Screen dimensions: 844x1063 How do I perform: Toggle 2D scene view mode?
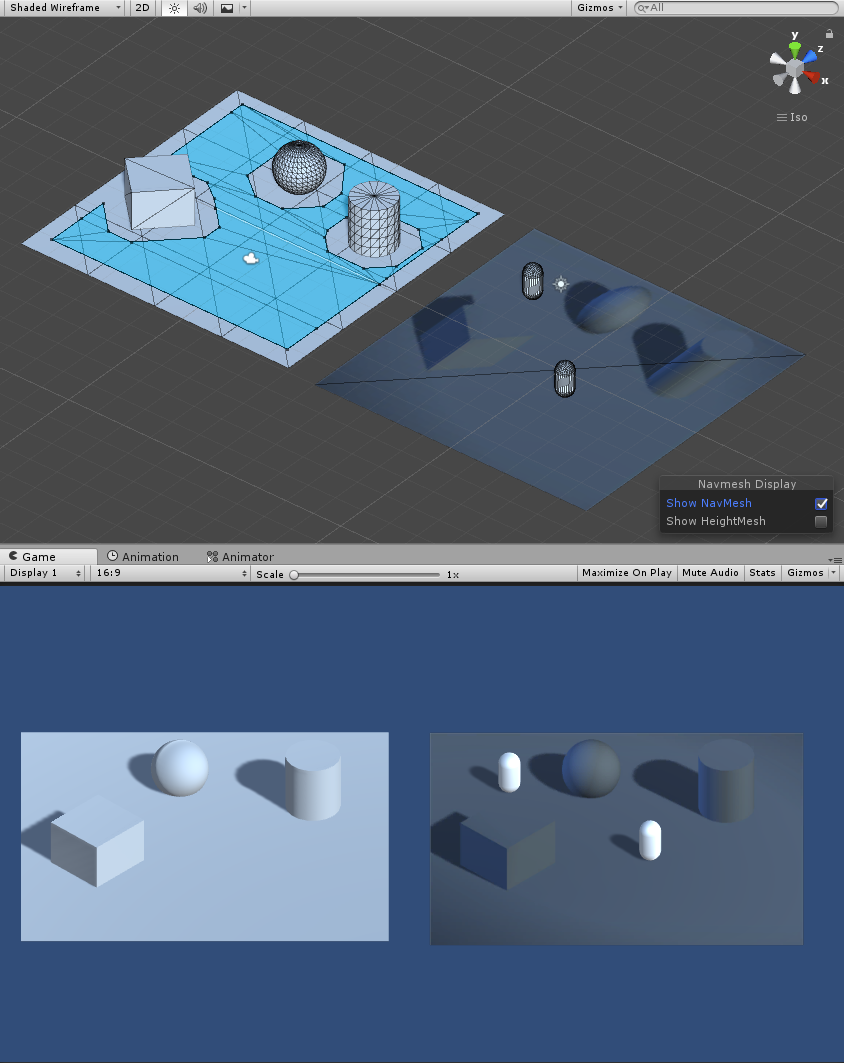click(x=142, y=7)
